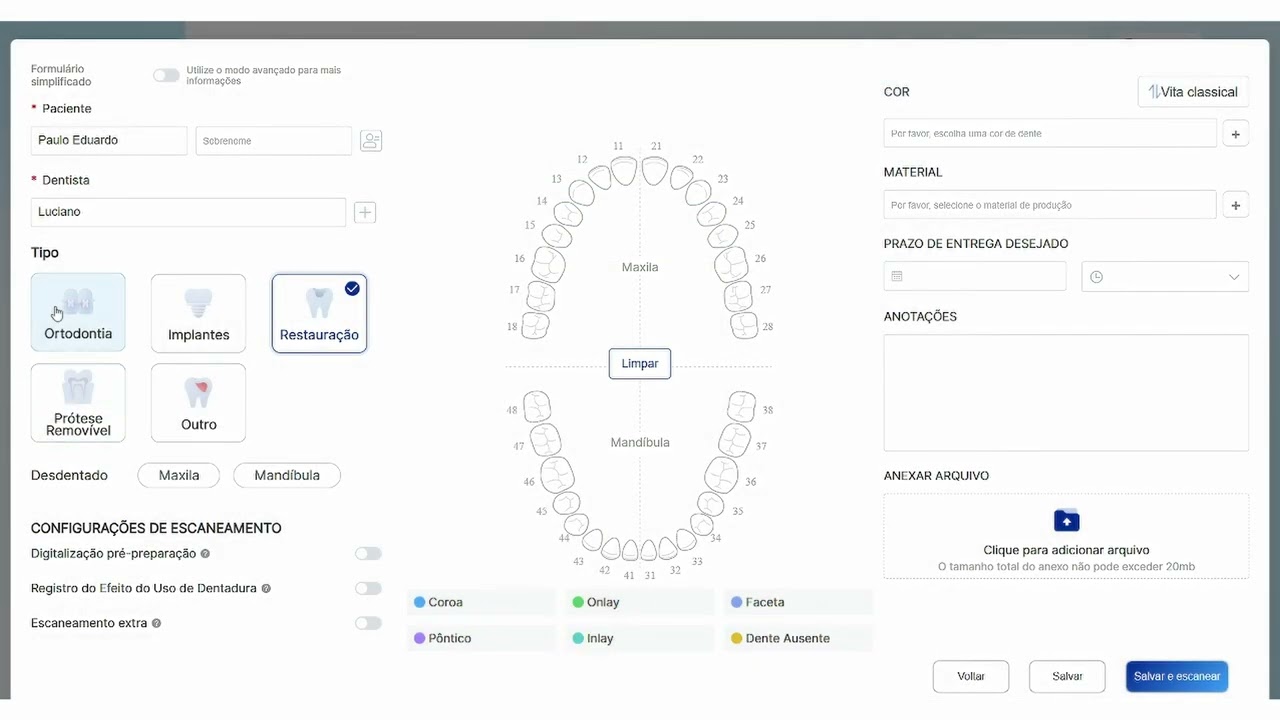Viewport: 1280px width, 720px height.
Task: Open patient list icon next to Sobrenome
Action: (x=371, y=141)
